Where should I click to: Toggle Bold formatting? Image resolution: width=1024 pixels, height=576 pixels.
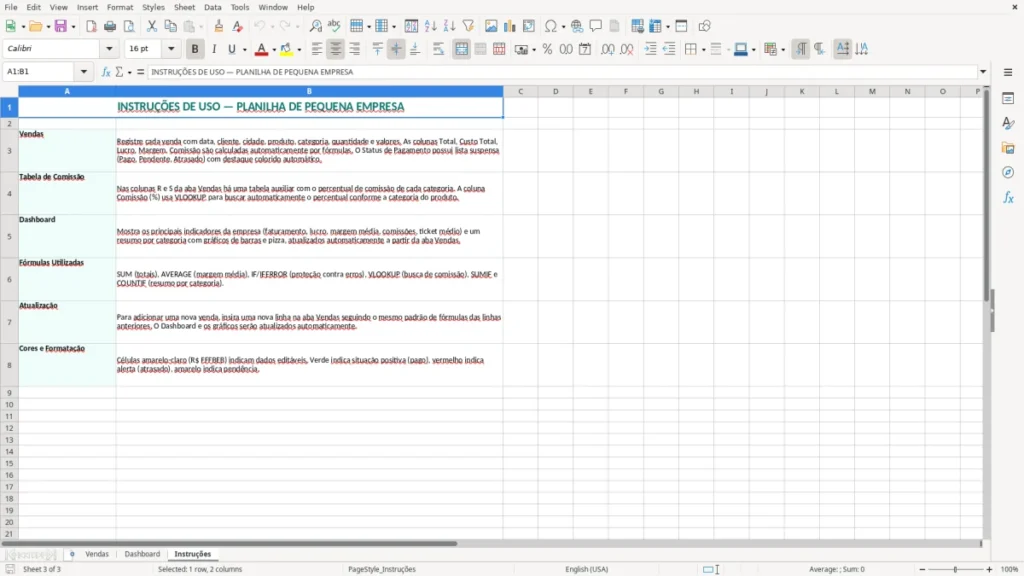pyautogui.click(x=195, y=49)
